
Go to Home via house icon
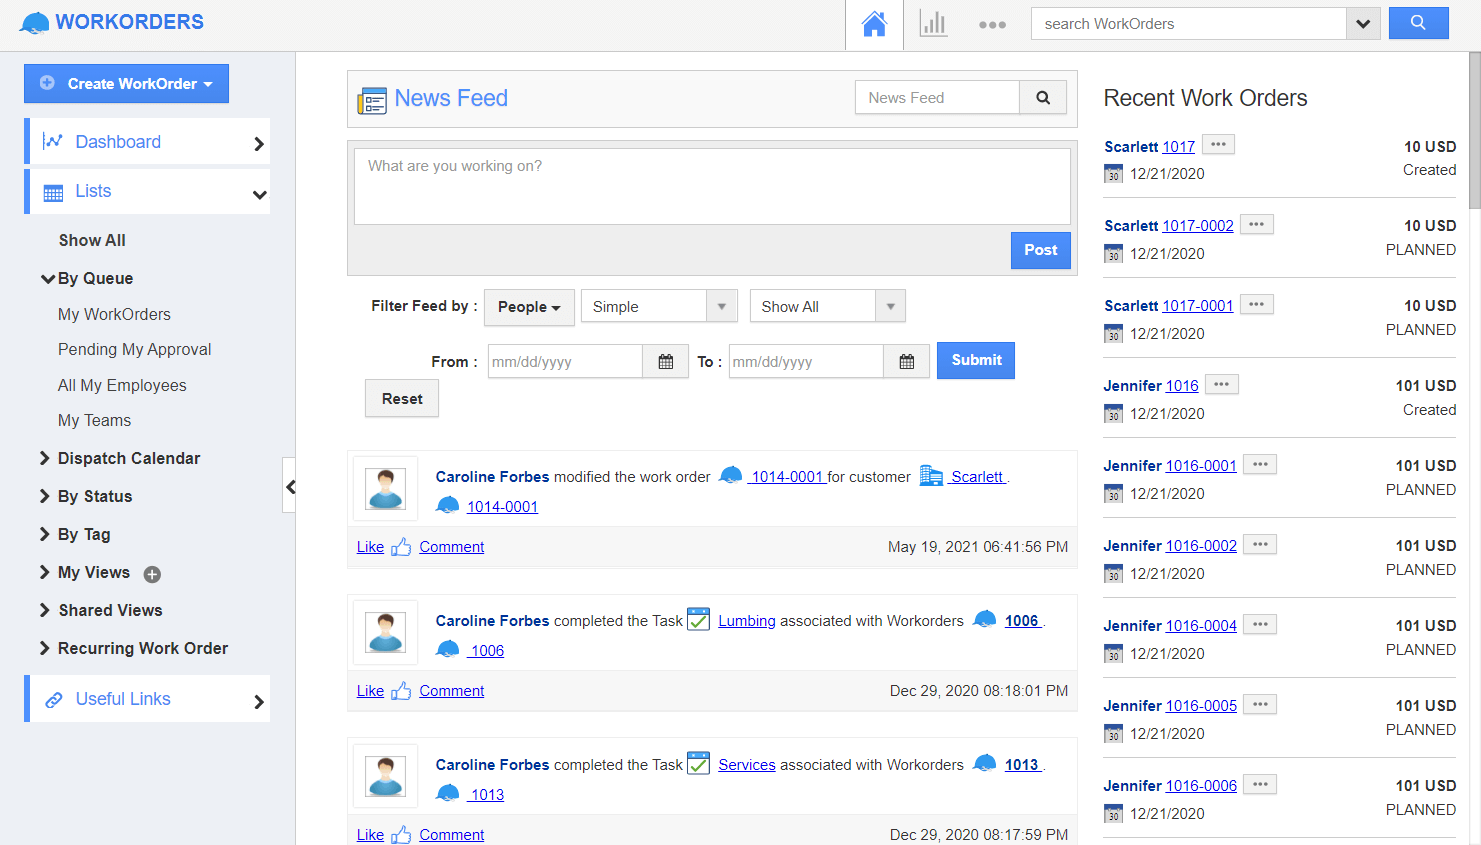(x=874, y=24)
